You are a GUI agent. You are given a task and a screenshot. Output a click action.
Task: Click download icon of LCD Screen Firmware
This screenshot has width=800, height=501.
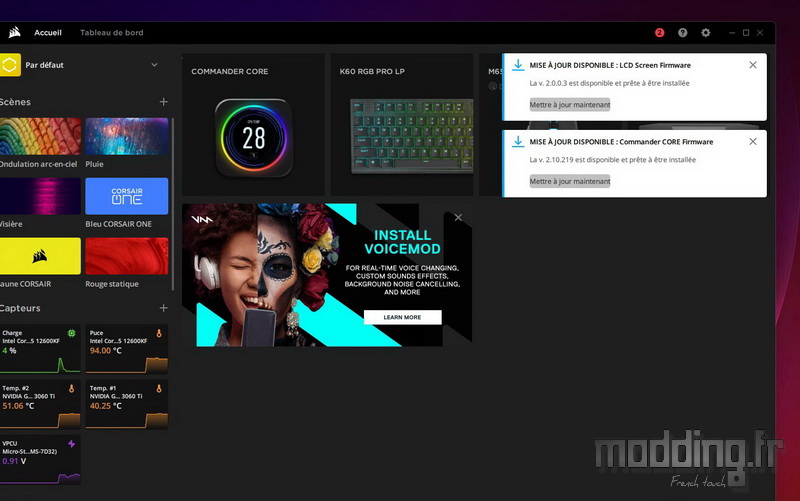pos(518,65)
